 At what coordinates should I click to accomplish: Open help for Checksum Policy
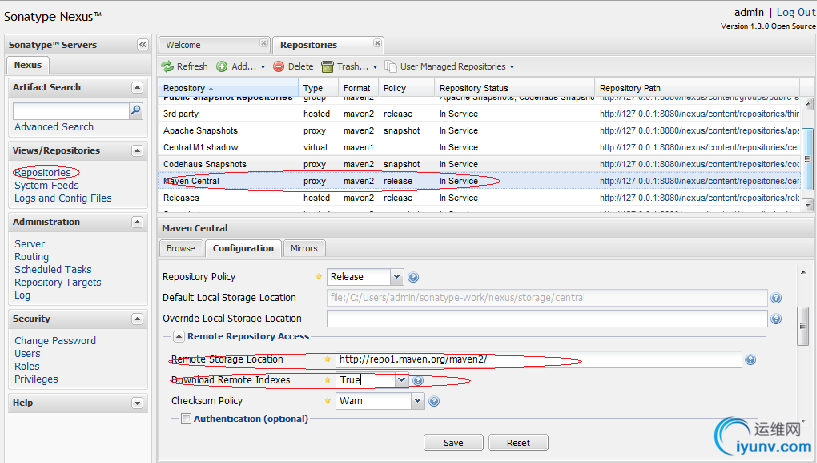[x=434, y=401]
